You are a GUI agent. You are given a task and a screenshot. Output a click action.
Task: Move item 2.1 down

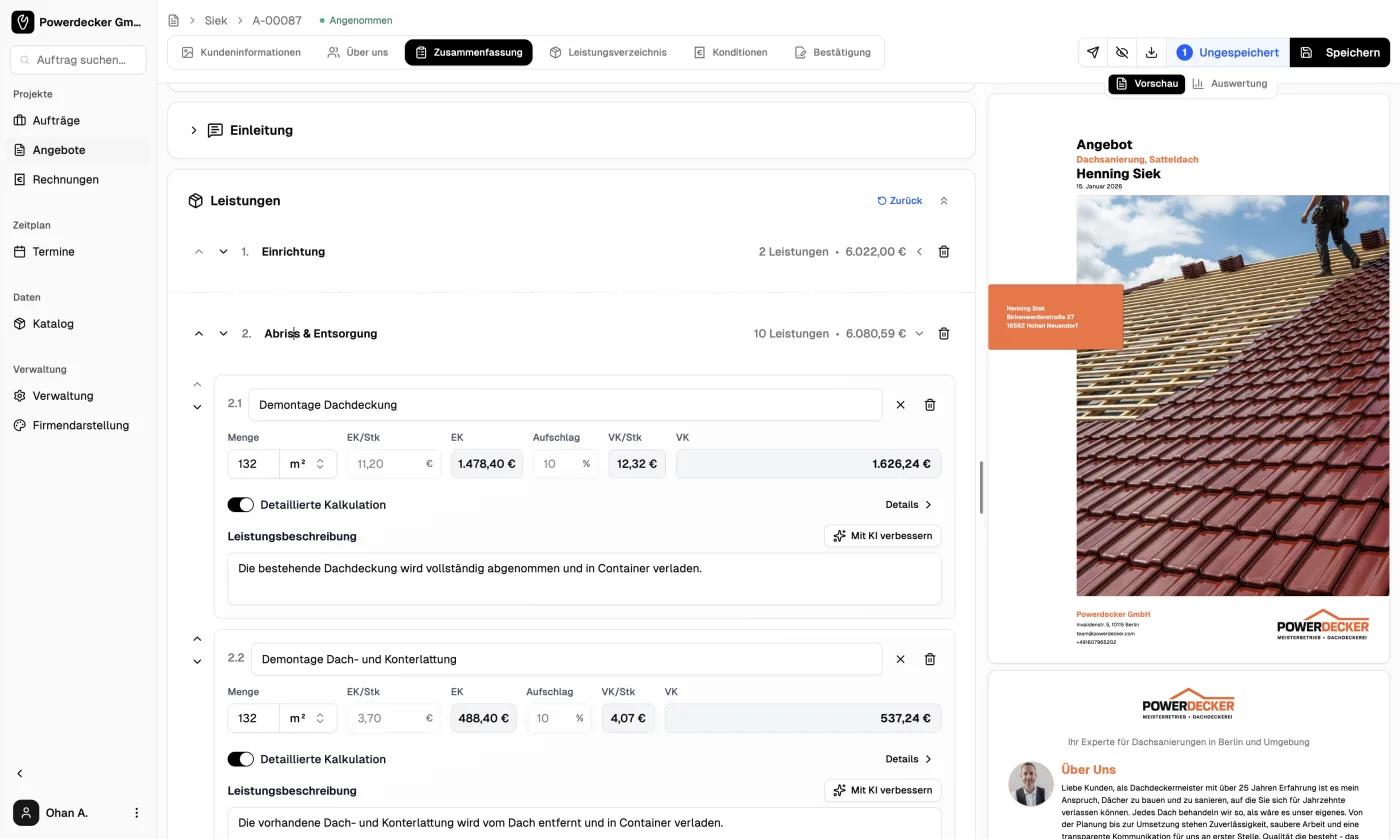(x=197, y=407)
